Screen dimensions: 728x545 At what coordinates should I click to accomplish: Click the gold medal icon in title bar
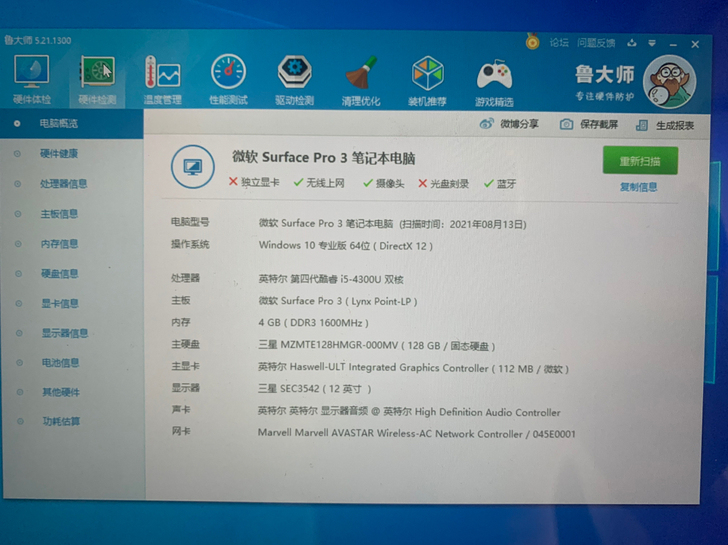pos(533,41)
